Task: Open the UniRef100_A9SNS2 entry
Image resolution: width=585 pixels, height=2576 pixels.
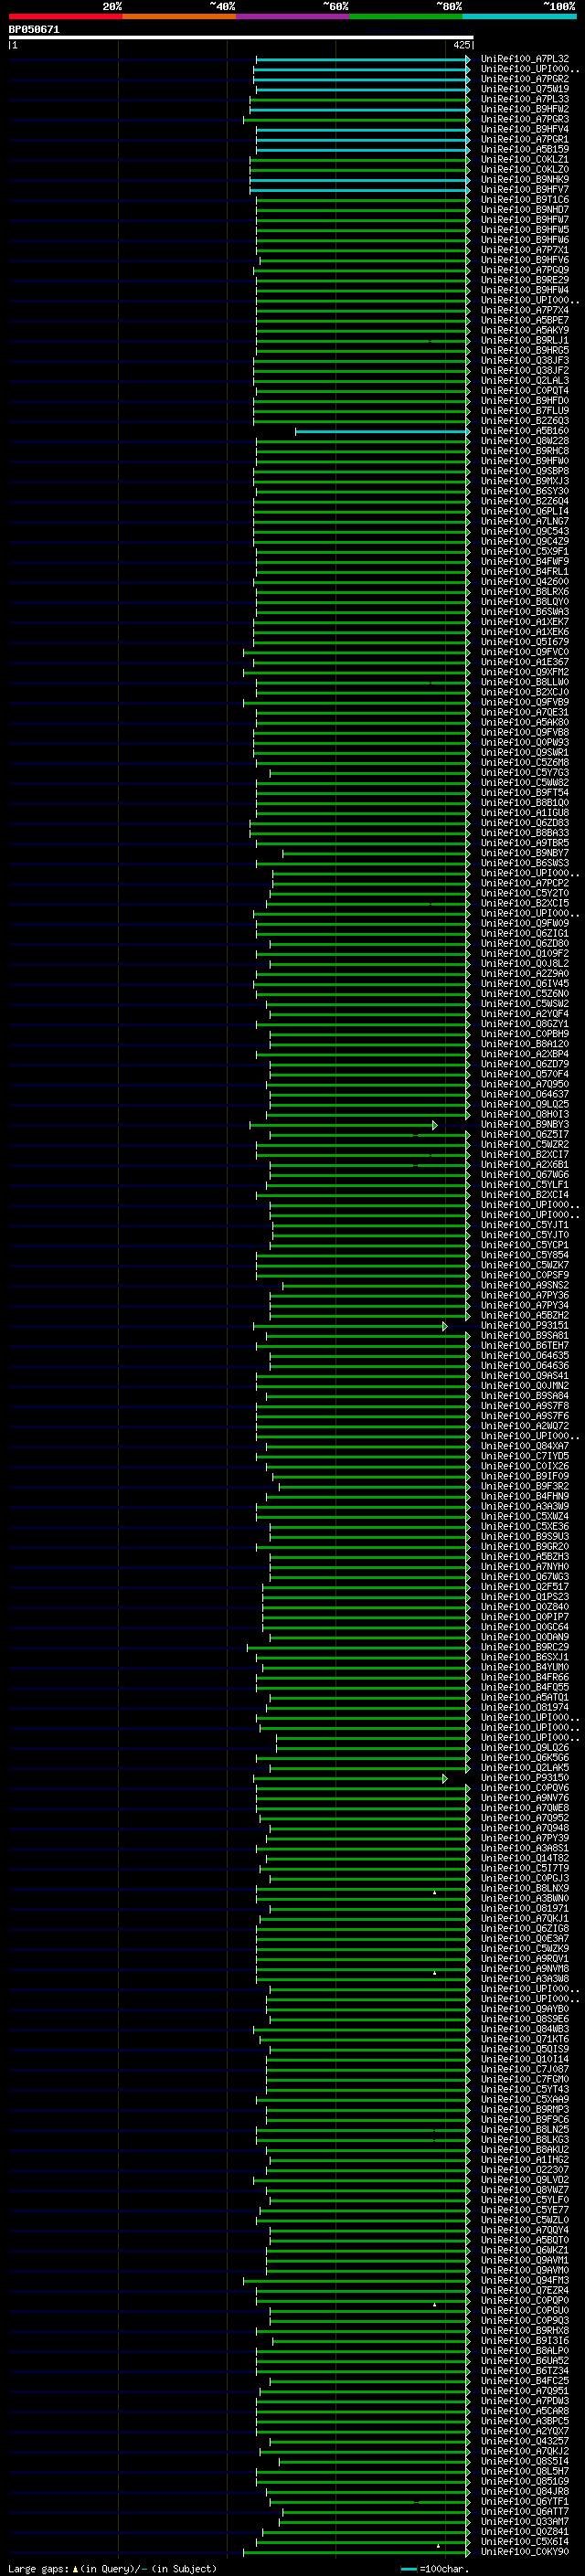Action: (x=525, y=1285)
